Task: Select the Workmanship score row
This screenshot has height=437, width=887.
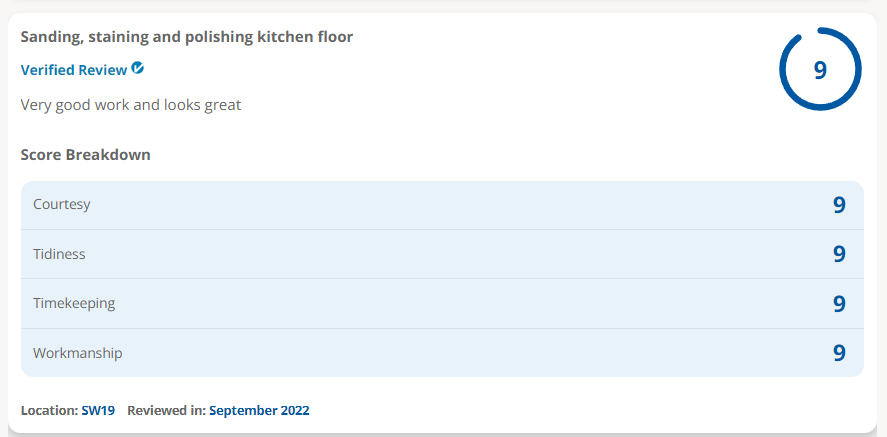Action: tap(442, 353)
